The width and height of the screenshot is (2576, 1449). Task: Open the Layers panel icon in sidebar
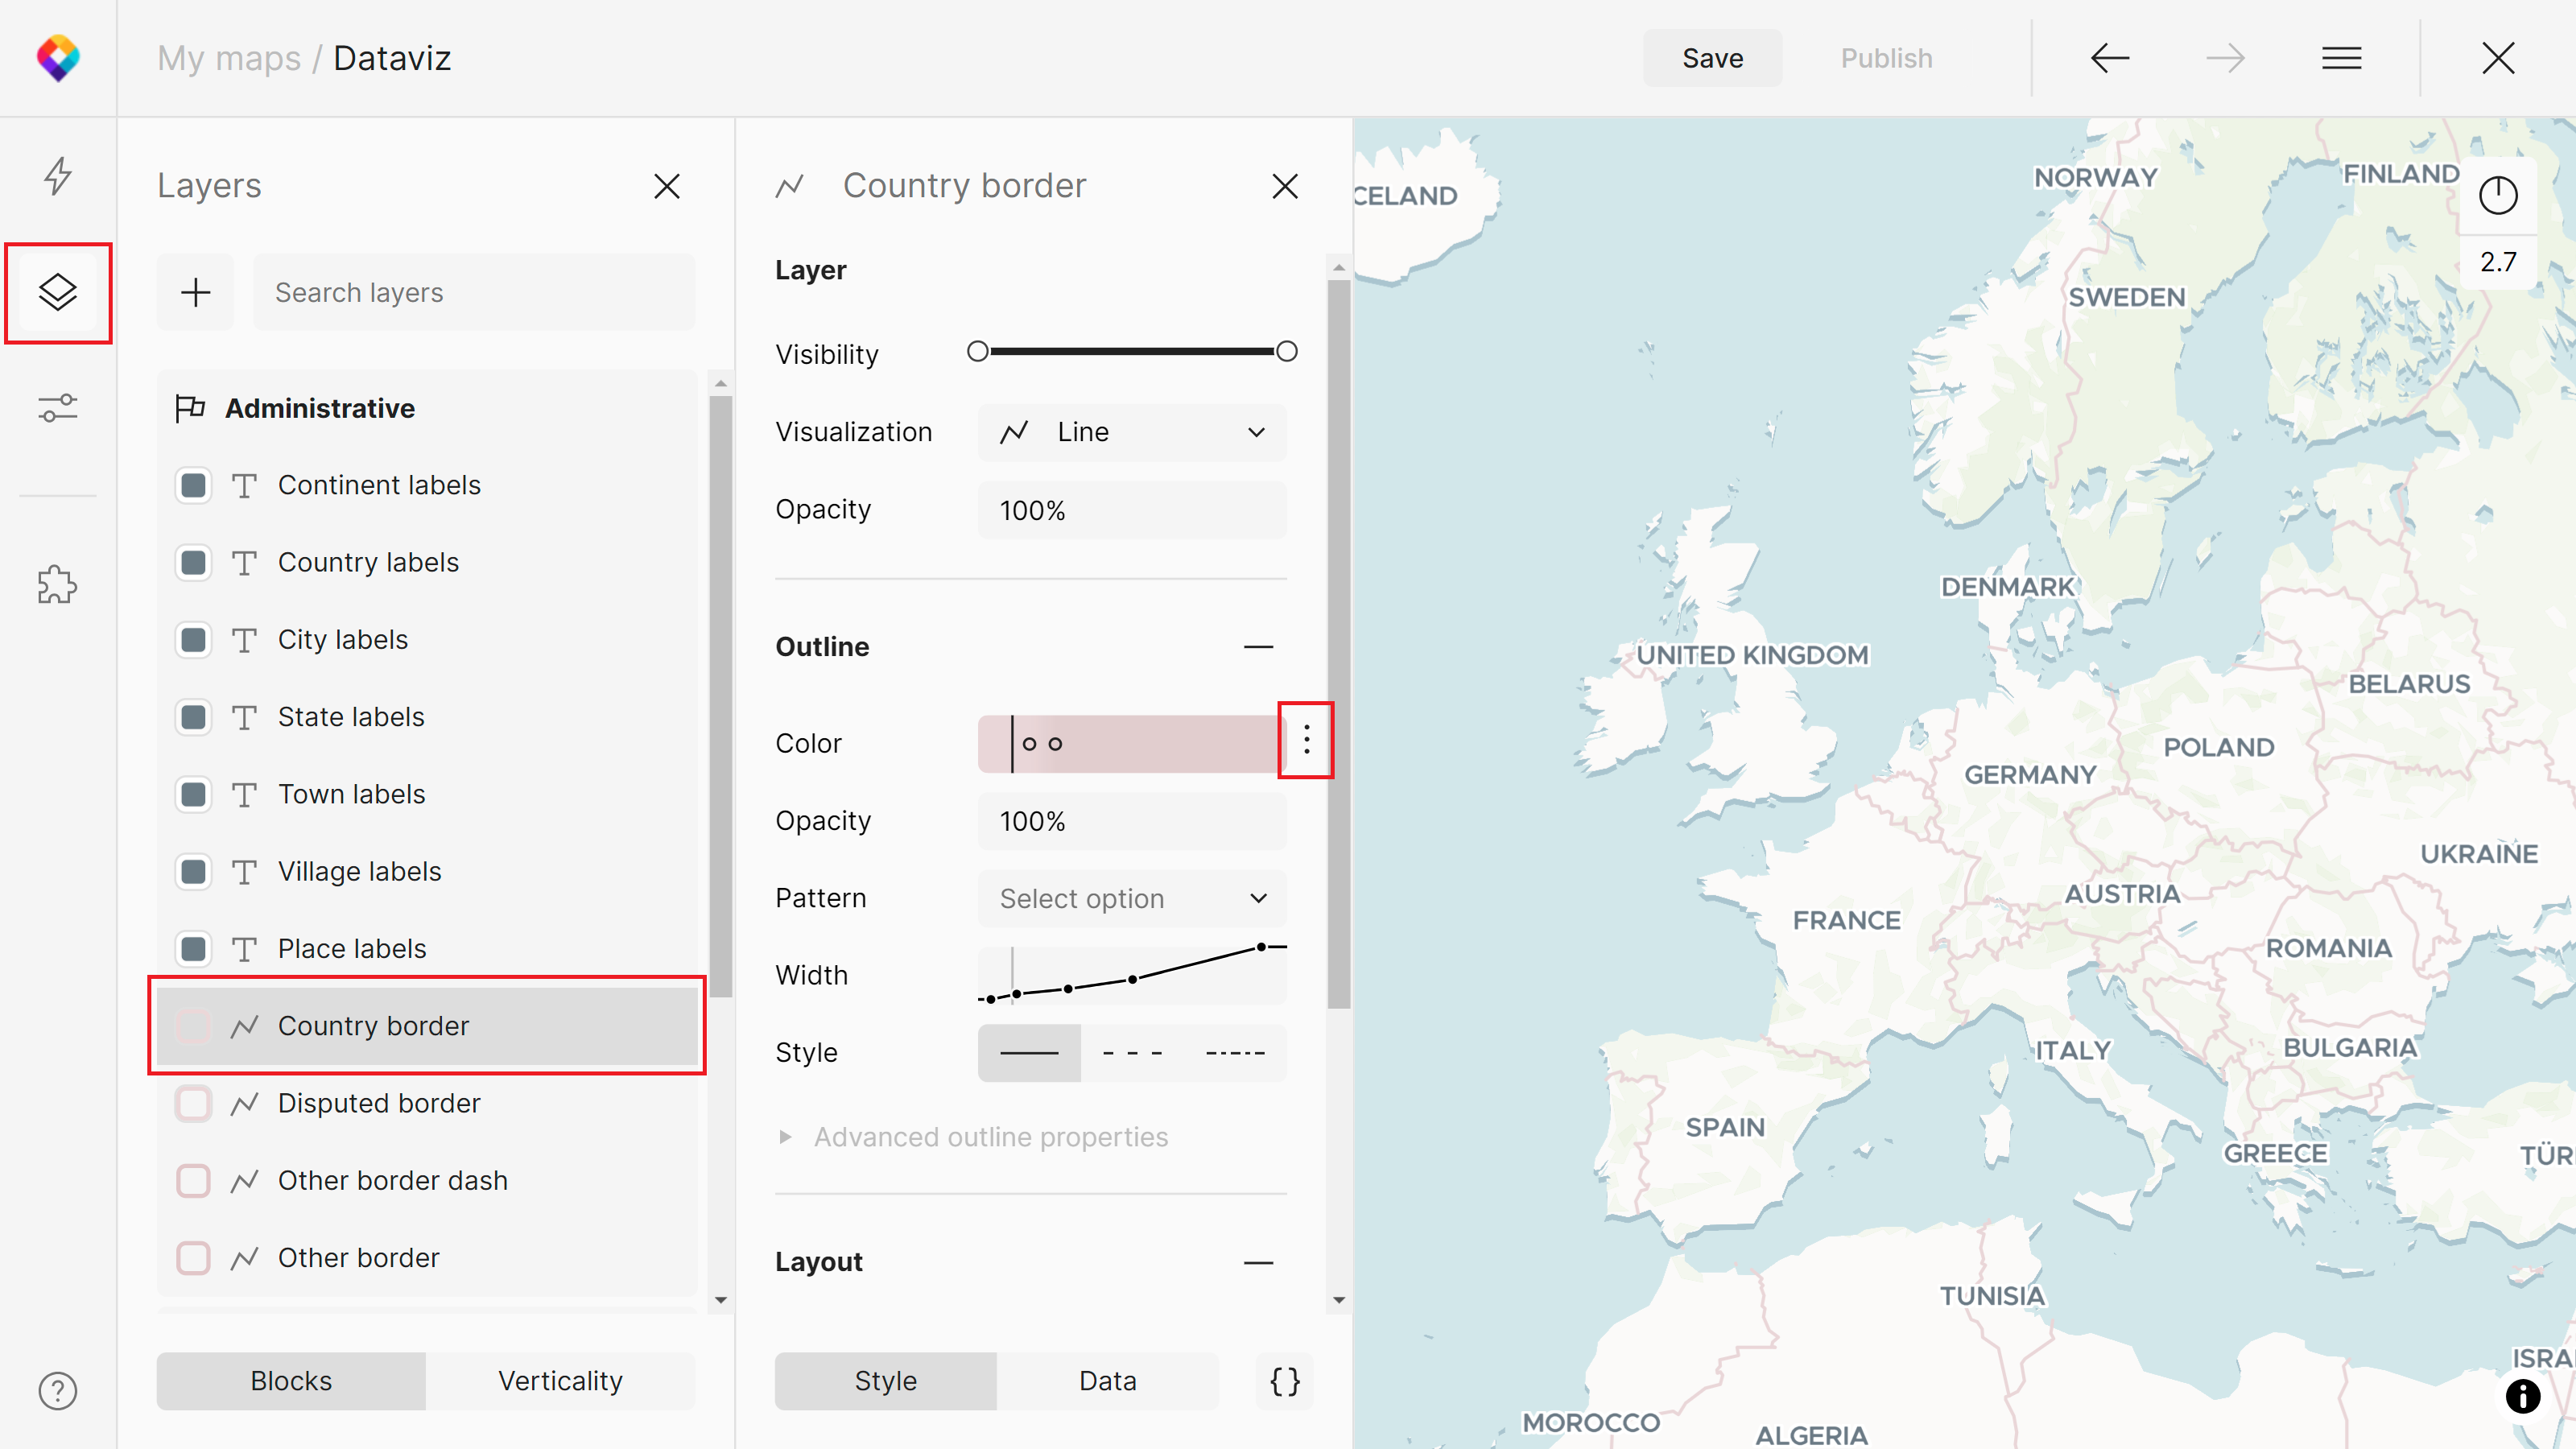click(x=58, y=292)
